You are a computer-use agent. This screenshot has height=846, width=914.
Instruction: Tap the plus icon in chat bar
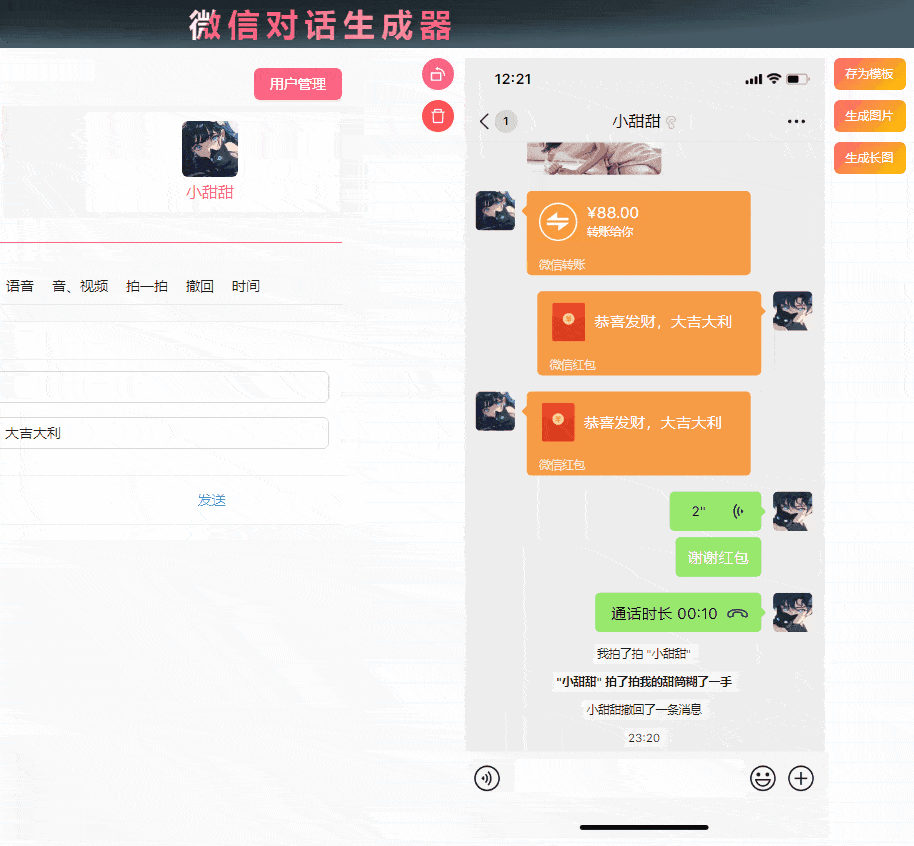coord(801,778)
